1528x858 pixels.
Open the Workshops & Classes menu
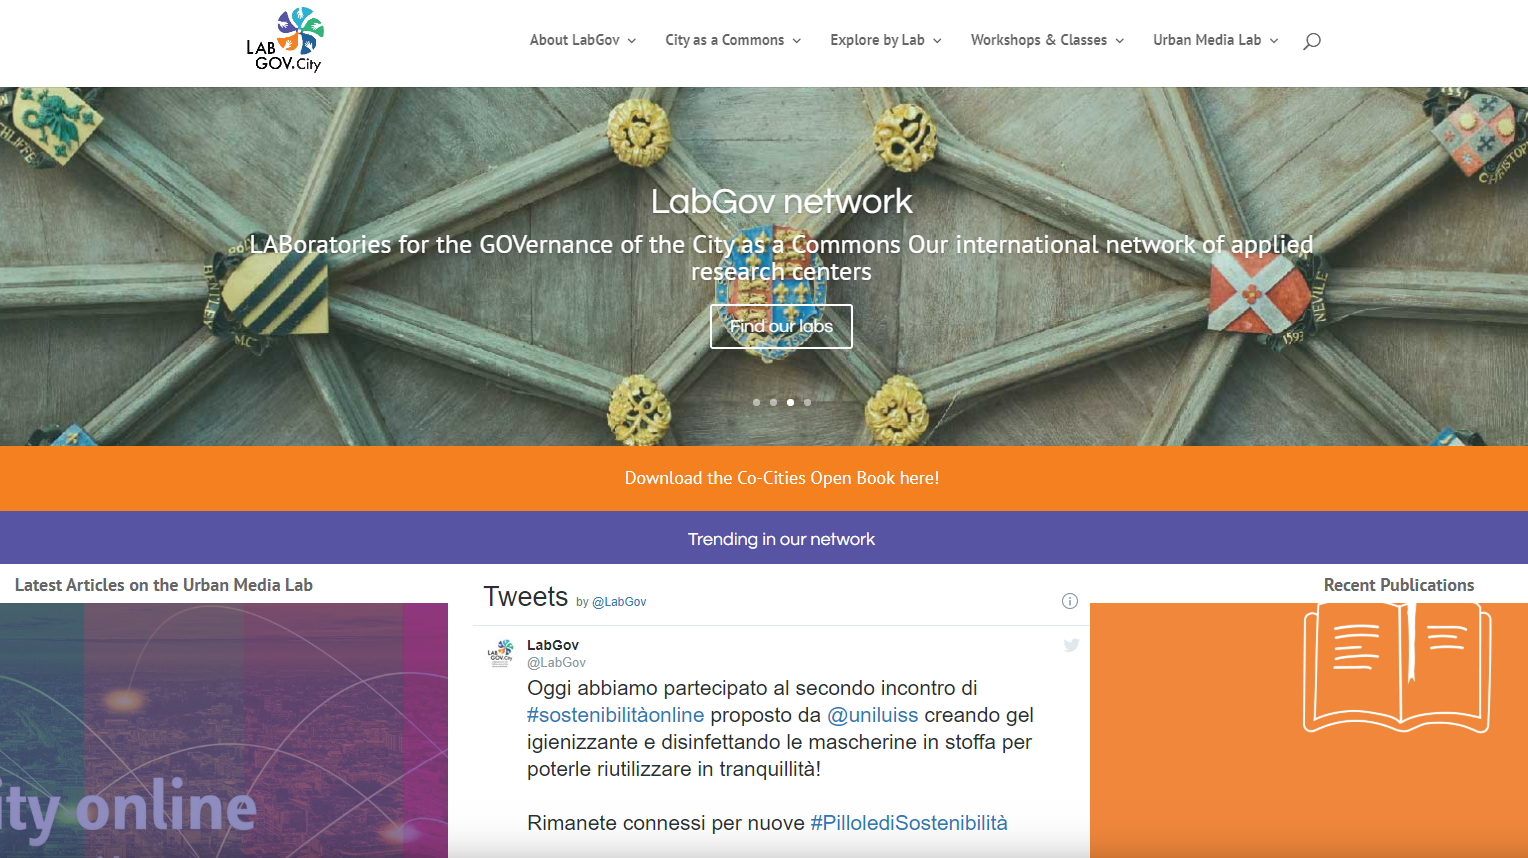(1047, 40)
